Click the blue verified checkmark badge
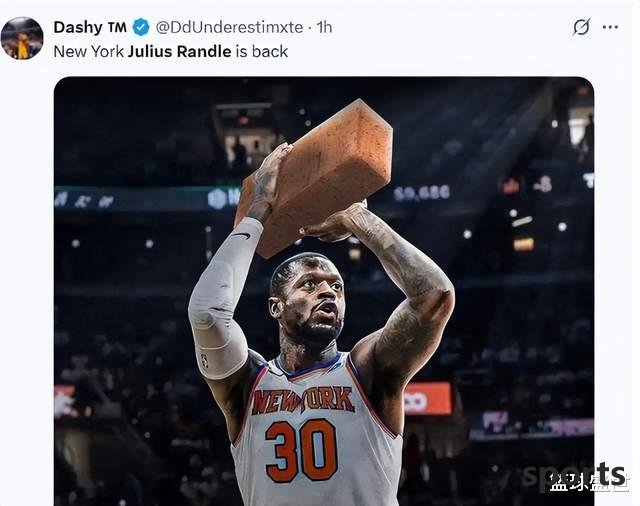The image size is (640, 506). (x=141, y=27)
